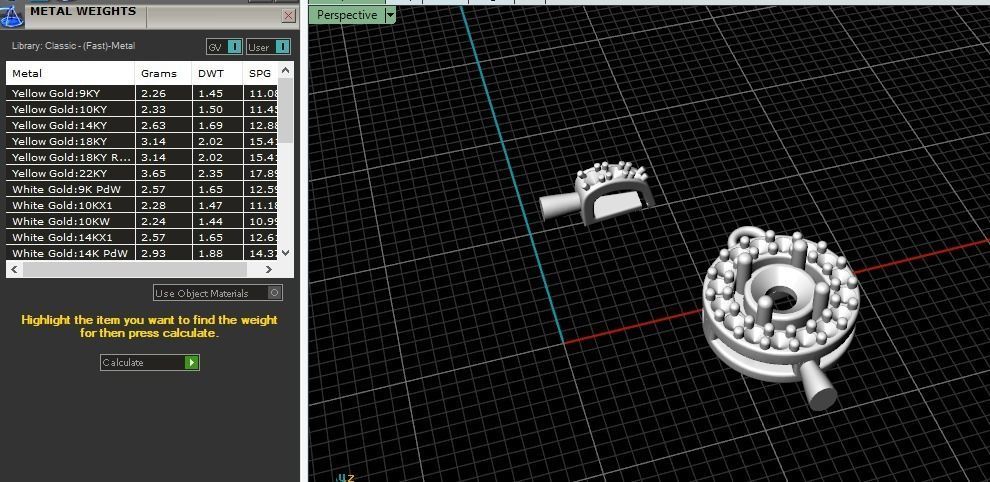The image size is (990, 482).
Task: Open the Perspective viewport dropdown arrow
Action: tap(390, 15)
